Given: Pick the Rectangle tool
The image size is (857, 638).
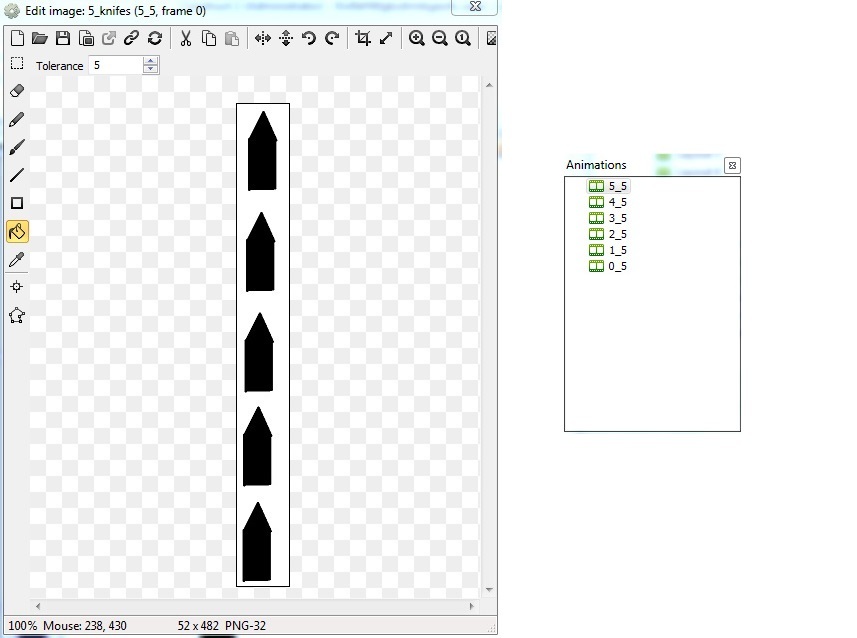Looking at the screenshot, I should (x=16, y=203).
